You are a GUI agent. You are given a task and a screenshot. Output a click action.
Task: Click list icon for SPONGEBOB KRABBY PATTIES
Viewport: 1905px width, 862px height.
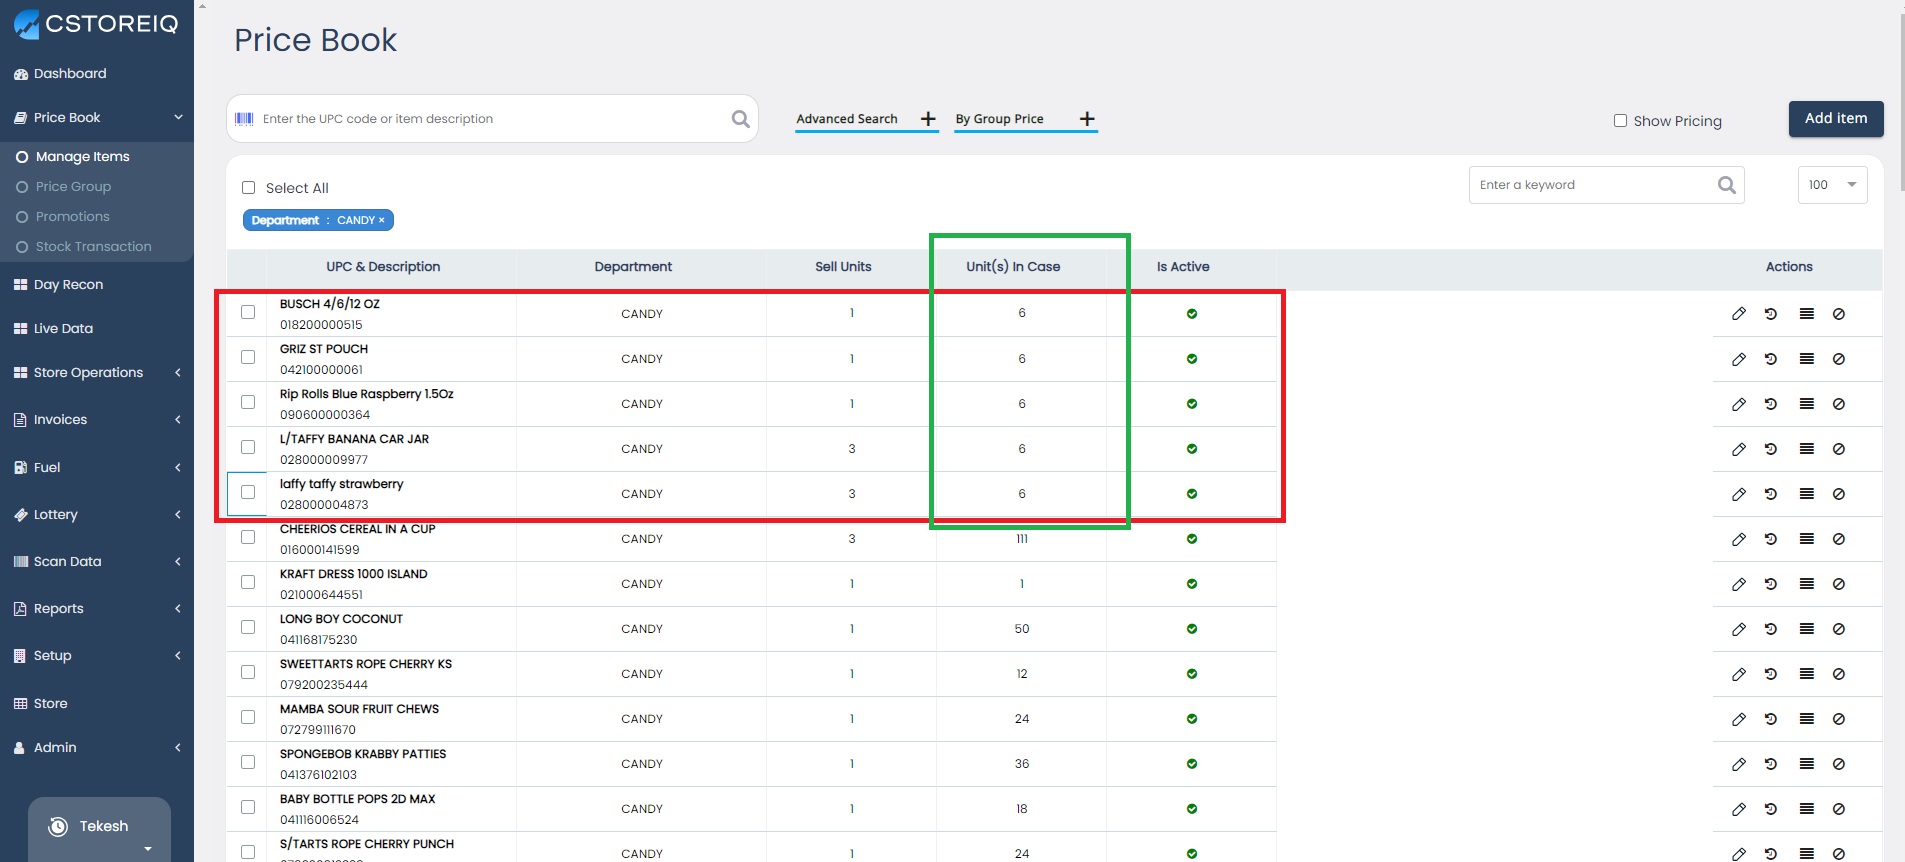(x=1807, y=764)
